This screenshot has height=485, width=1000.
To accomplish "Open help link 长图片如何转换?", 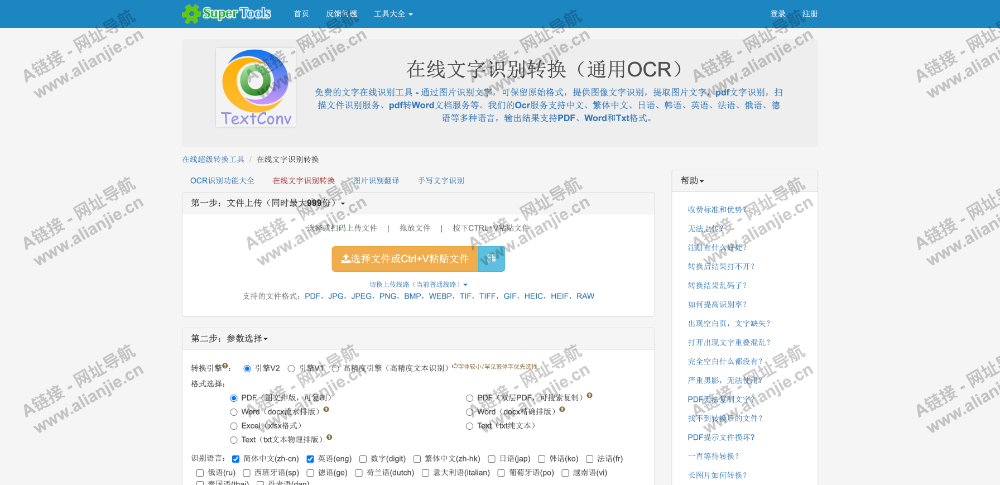I will [717, 475].
